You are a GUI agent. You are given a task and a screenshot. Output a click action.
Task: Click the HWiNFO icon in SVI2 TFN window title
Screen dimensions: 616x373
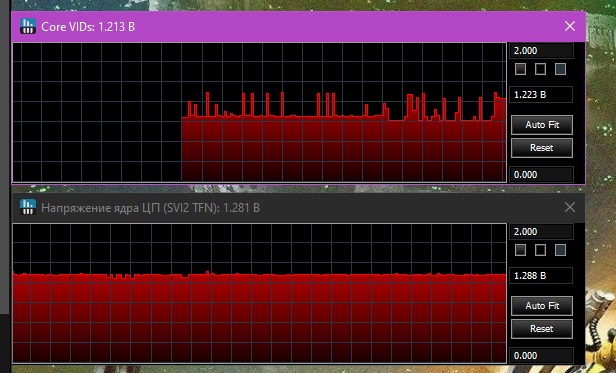28,207
